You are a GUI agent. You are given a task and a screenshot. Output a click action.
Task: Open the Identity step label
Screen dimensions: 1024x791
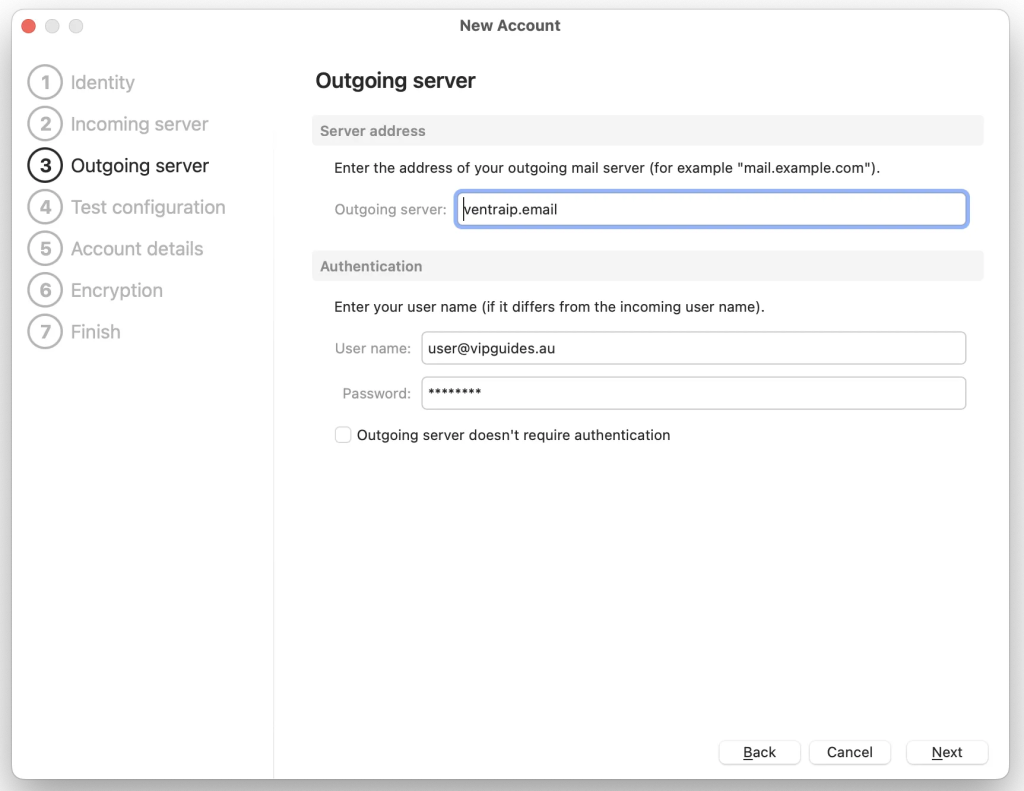pyautogui.click(x=102, y=83)
